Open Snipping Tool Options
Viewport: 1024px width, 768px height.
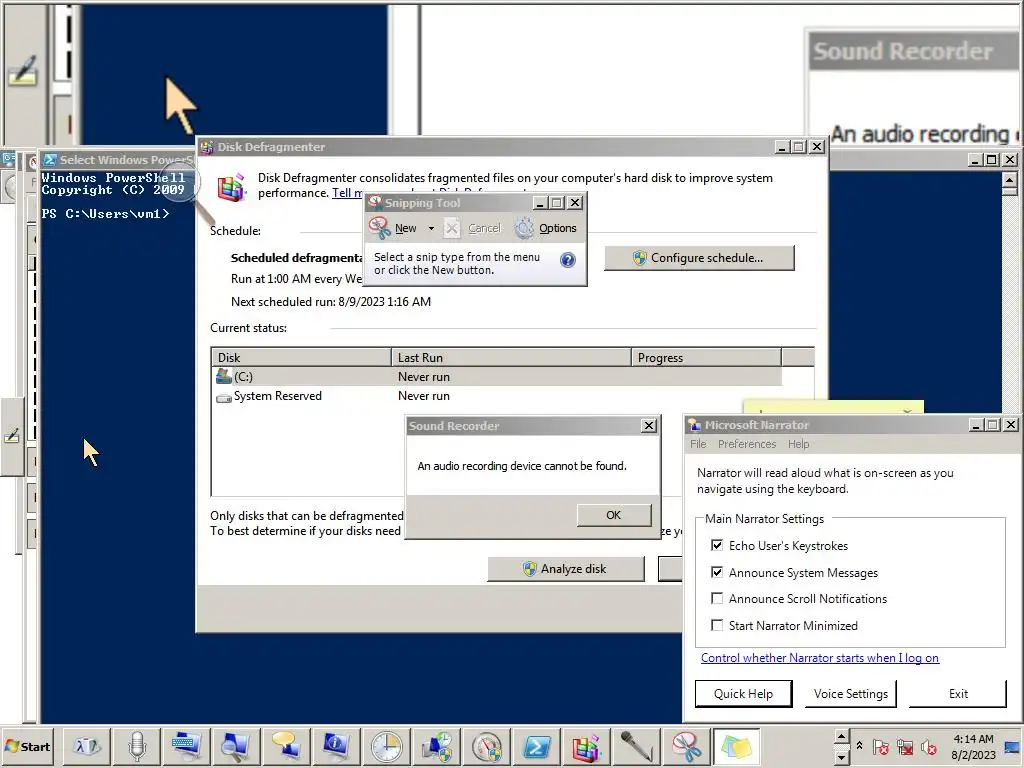(546, 228)
